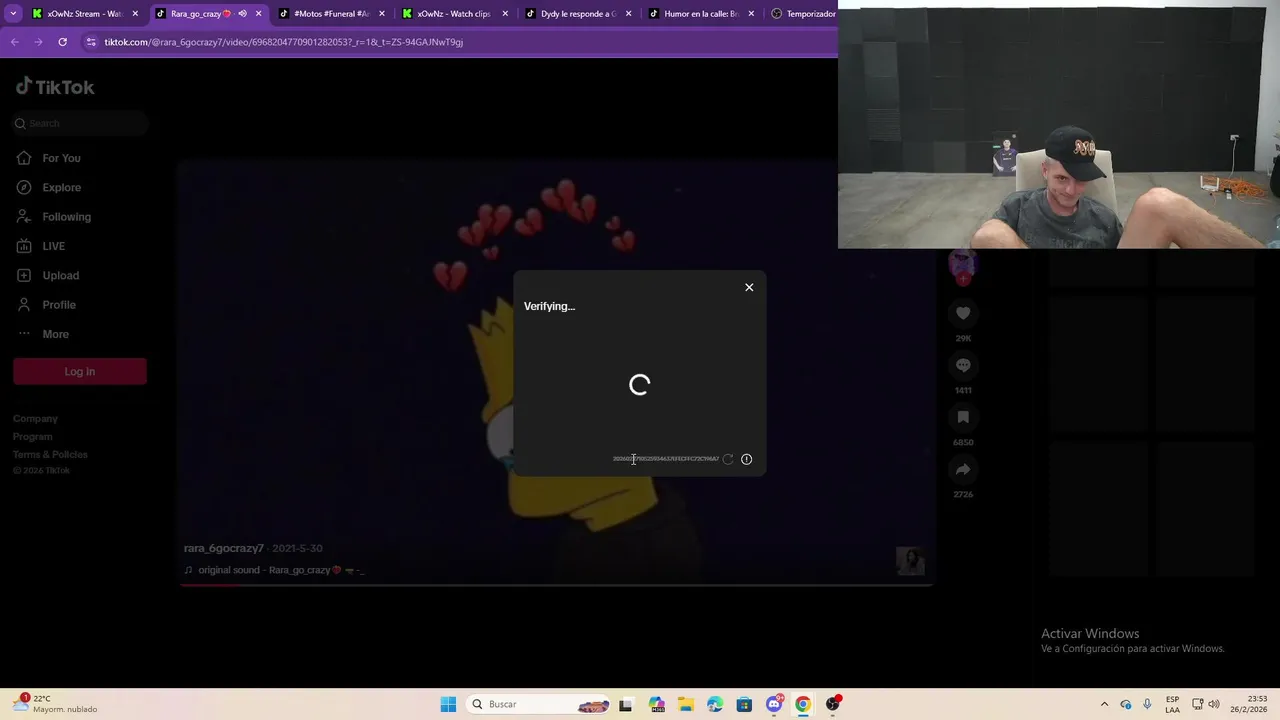Viewport: 1280px width, 720px height.
Task: View site information icon in address bar
Action: pos(91,42)
